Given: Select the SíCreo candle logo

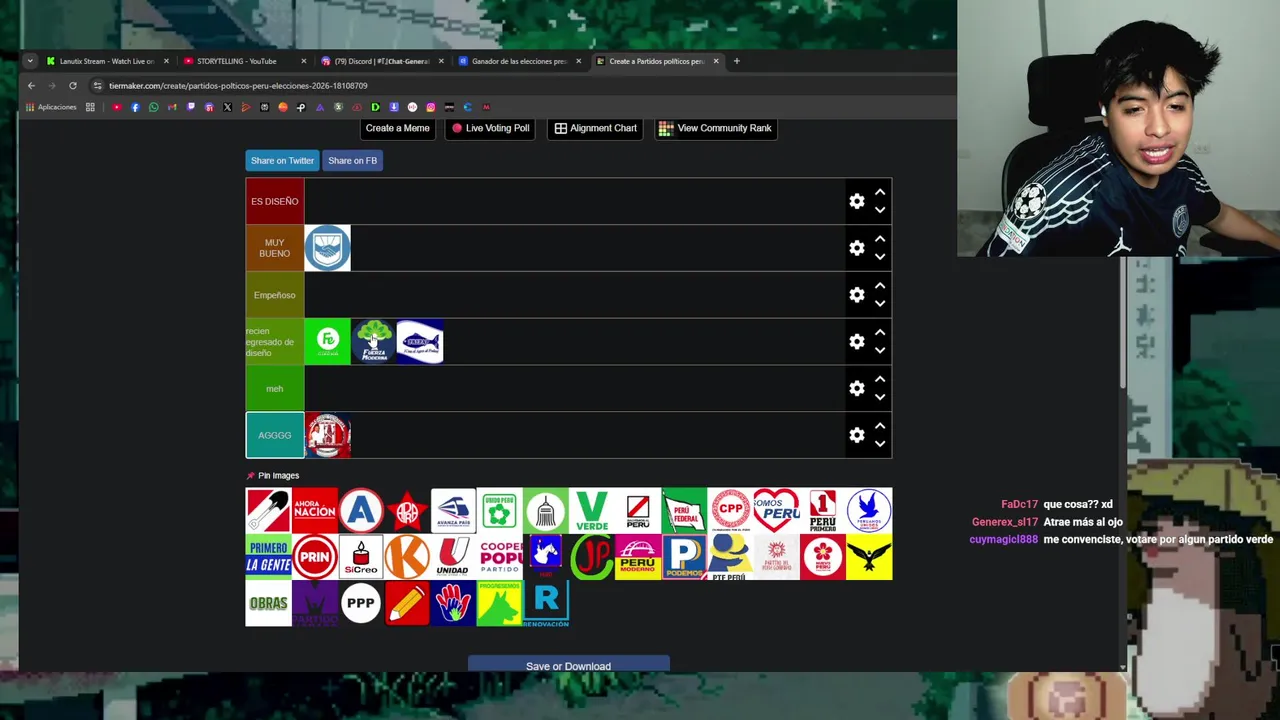Looking at the screenshot, I should click(360, 557).
